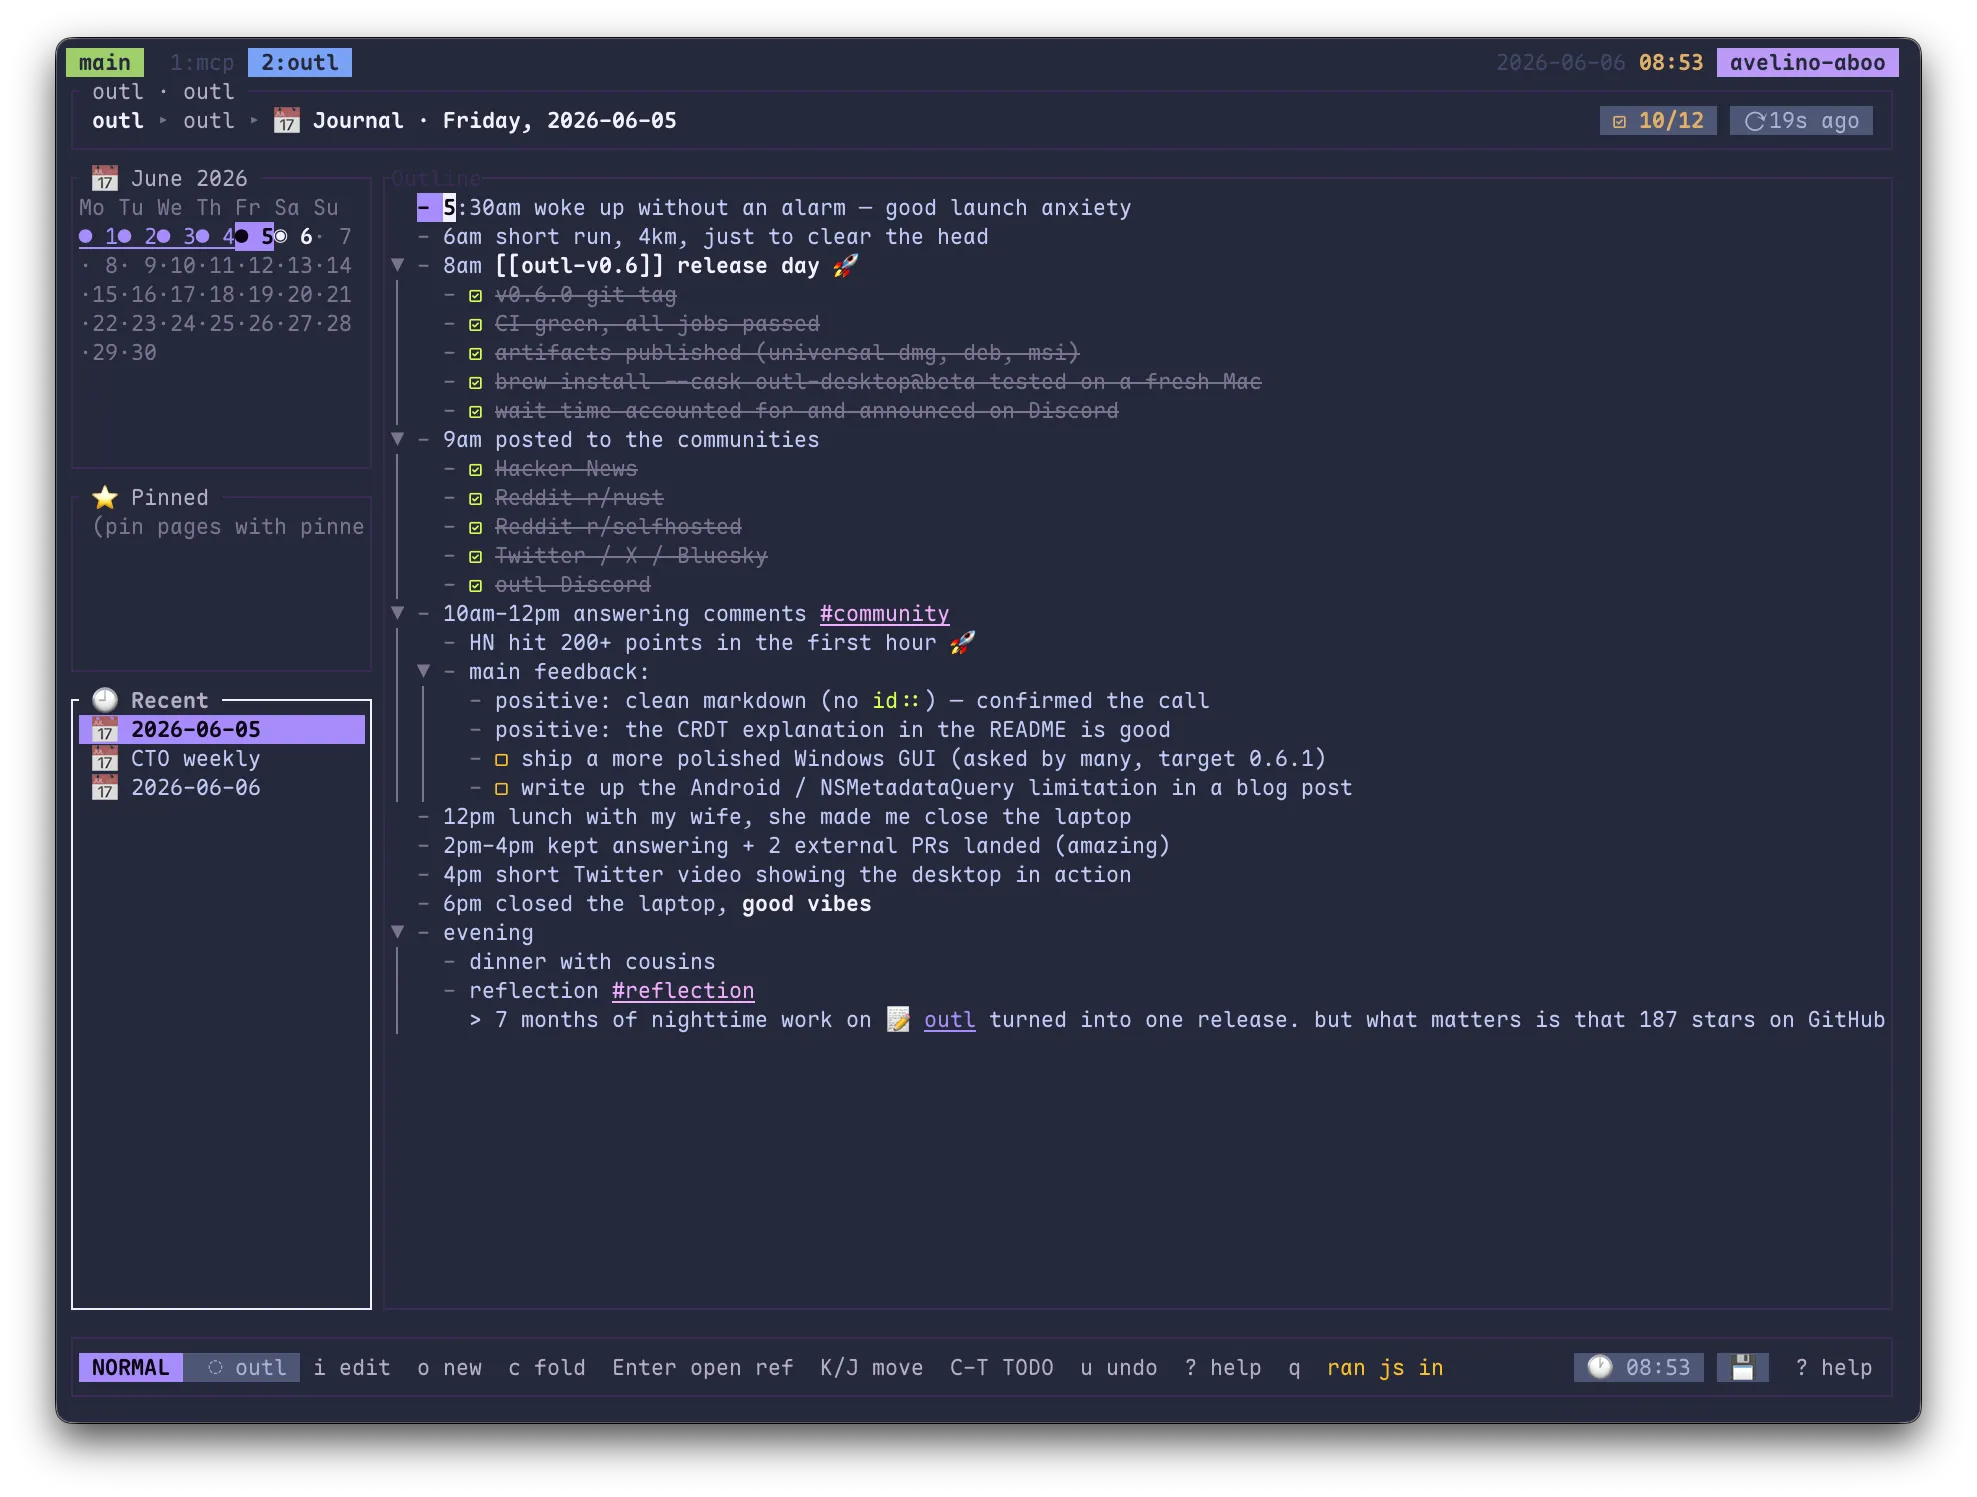Image resolution: width=1977 pixels, height=1497 pixels.
Task: Click positive: the CRDT explanation line
Action: pos(833,730)
